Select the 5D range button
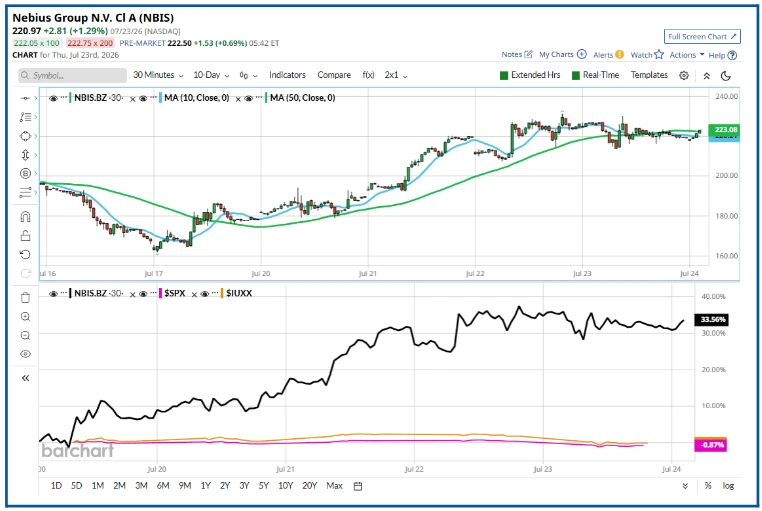Viewport: 762px width, 511px height. (76, 486)
